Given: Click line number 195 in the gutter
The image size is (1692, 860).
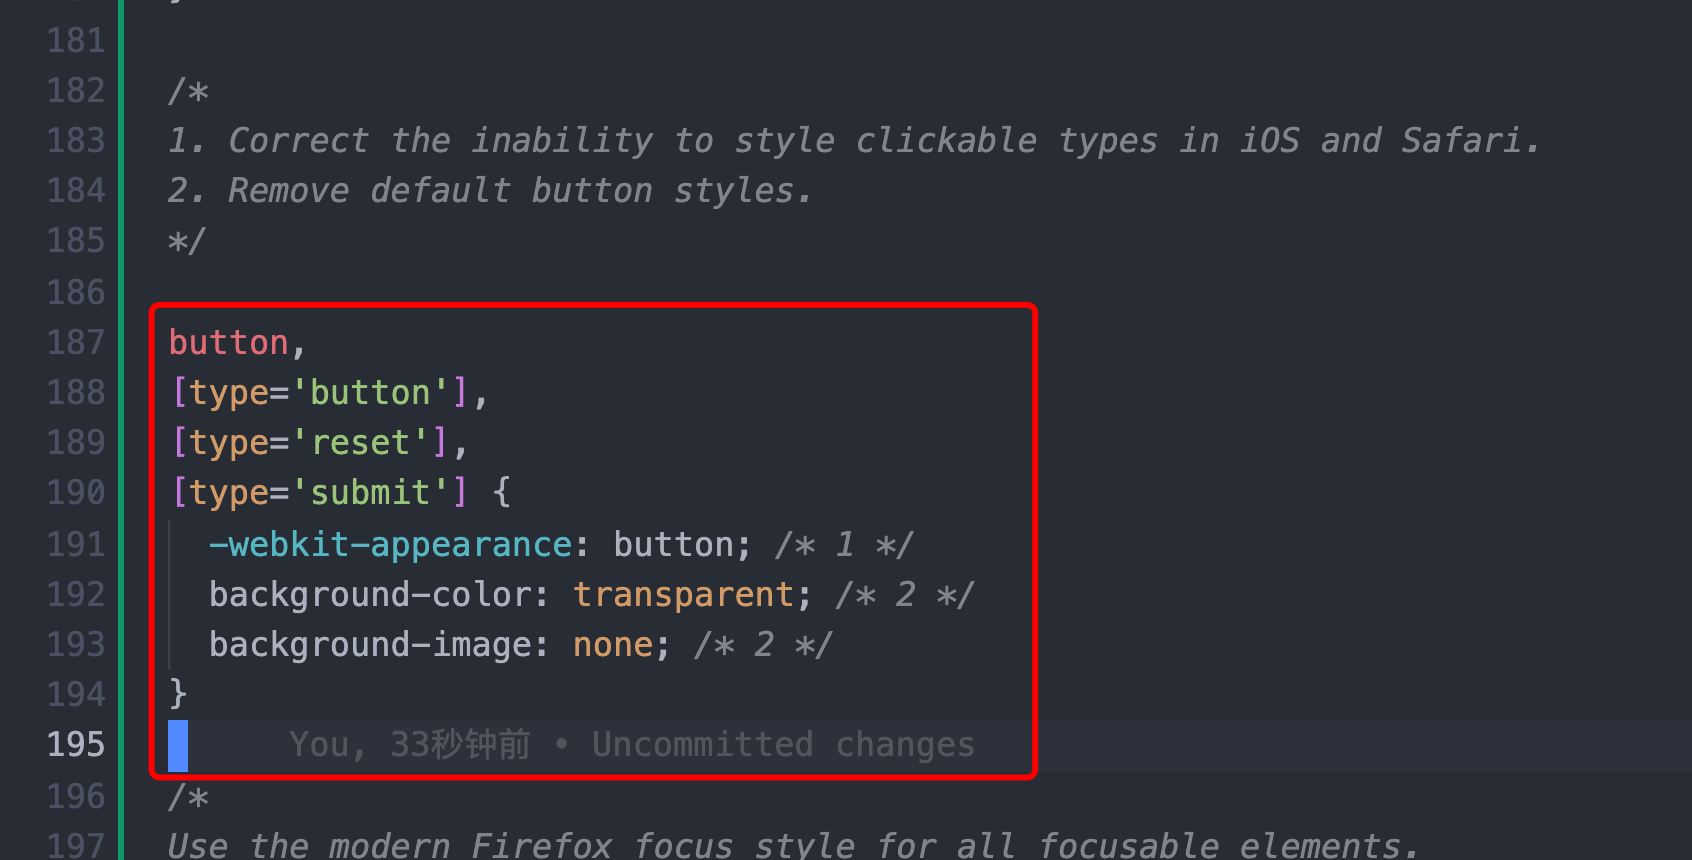Looking at the screenshot, I should pos(76,745).
